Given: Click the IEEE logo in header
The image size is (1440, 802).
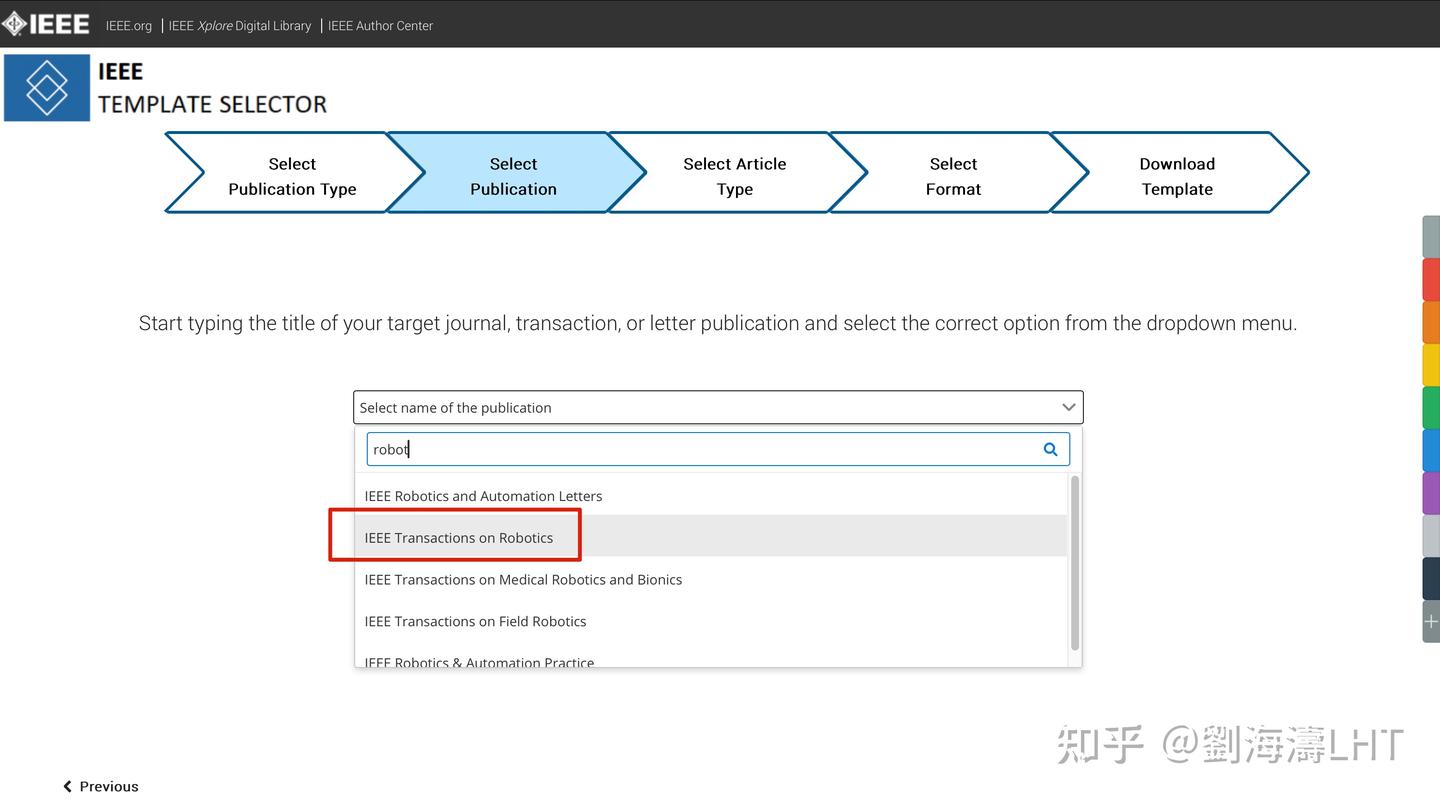Looking at the screenshot, I should click(x=46, y=24).
